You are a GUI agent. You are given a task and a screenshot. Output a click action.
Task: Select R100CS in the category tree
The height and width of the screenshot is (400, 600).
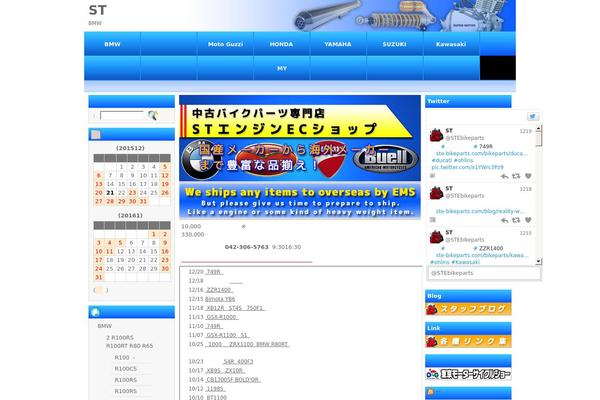point(126,369)
